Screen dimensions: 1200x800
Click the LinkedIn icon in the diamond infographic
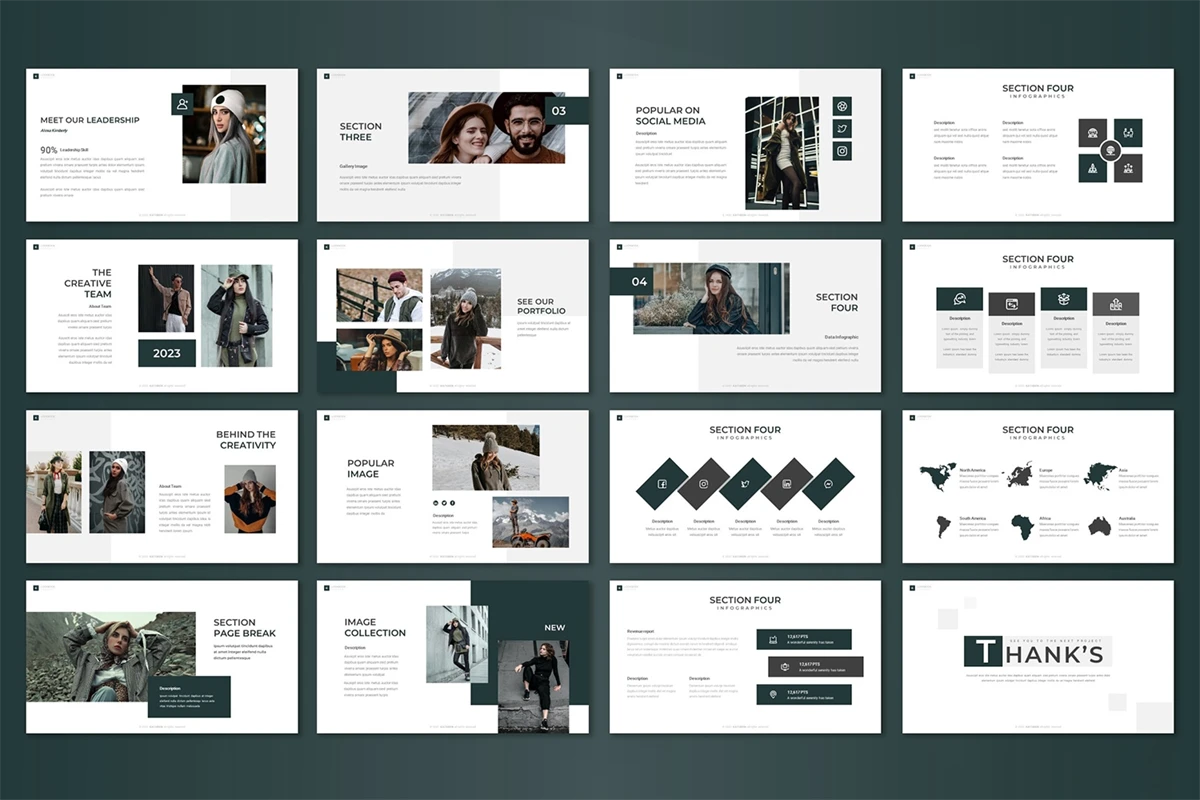pyautogui.click(x=787, y=484)
